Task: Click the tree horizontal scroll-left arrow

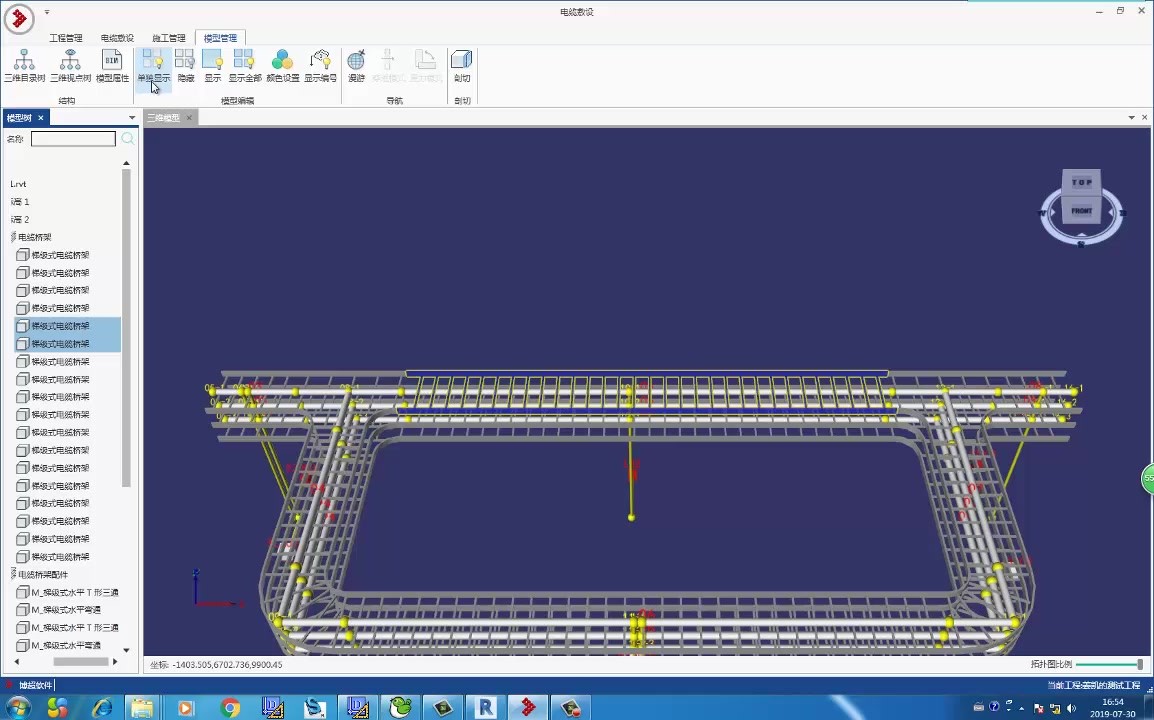Action: (17, 662)
